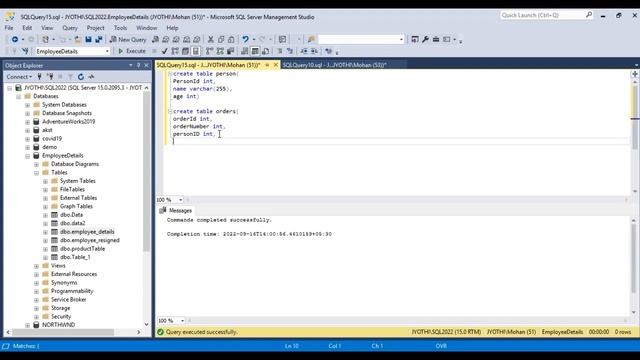Viewport: 640px width, 360px height.
Task: Select the Database Diagrams folder
Action: point(75,164)
